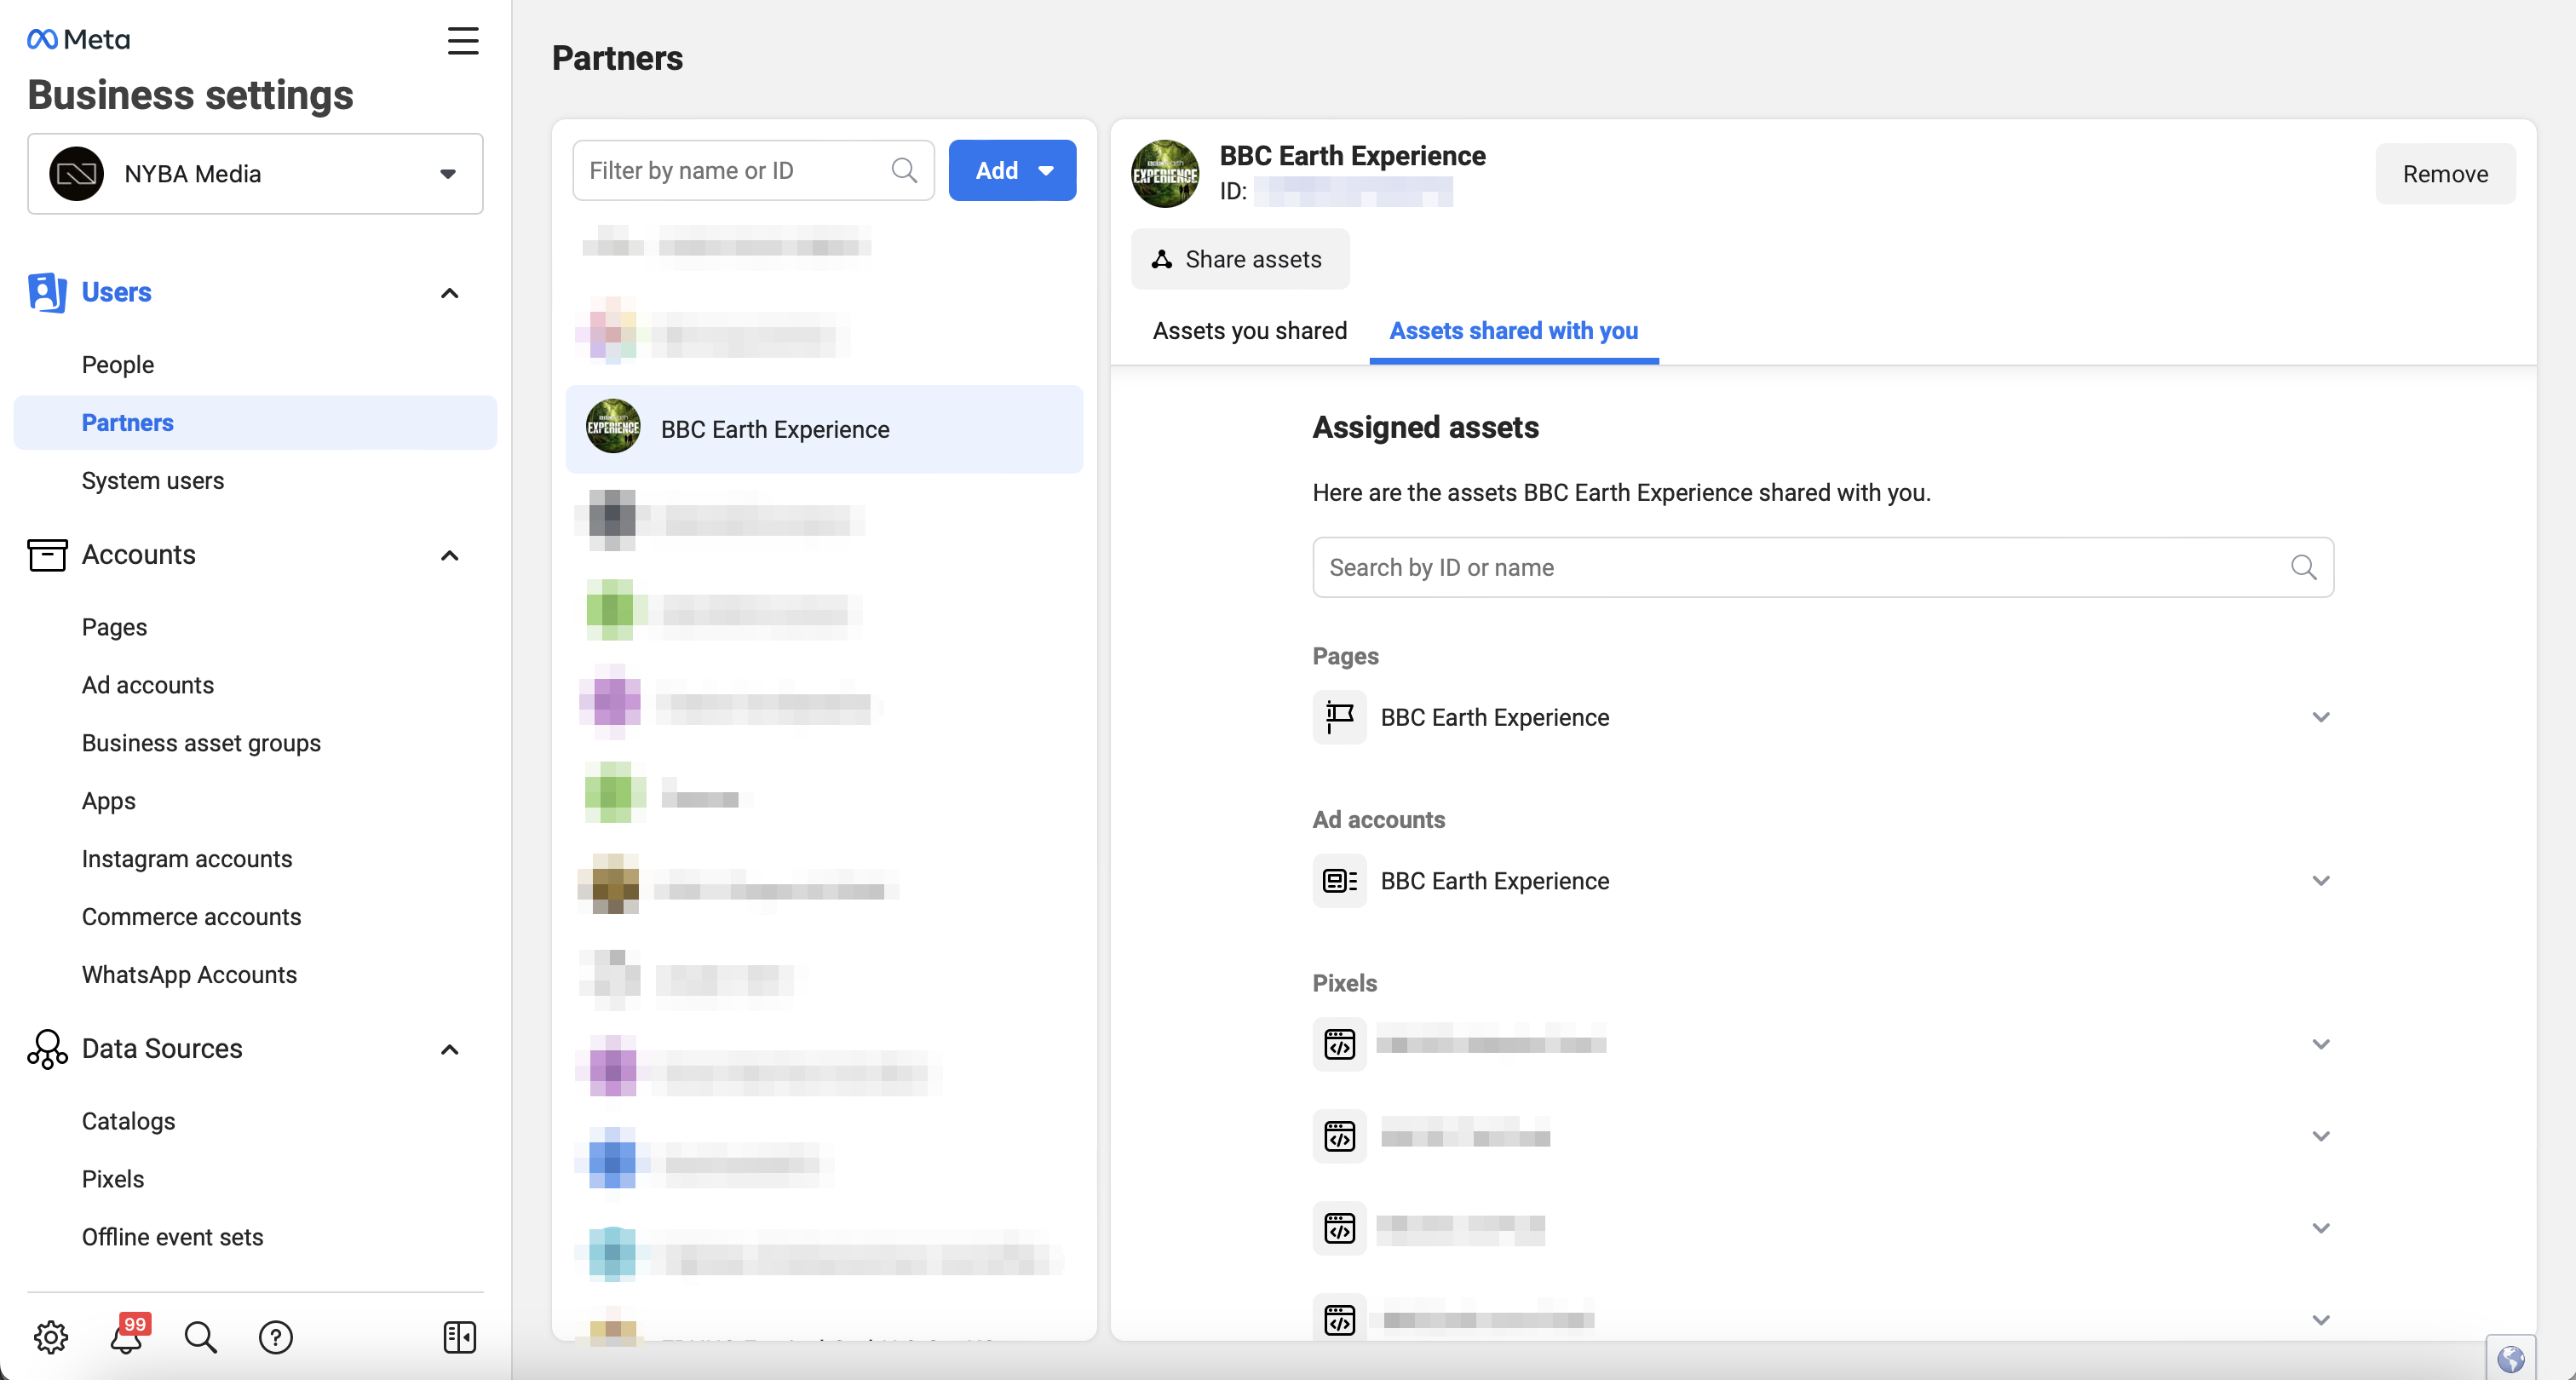Open the hamburger menu icon
This screenshot has width=2576, height=1380.
pos(462,41)
